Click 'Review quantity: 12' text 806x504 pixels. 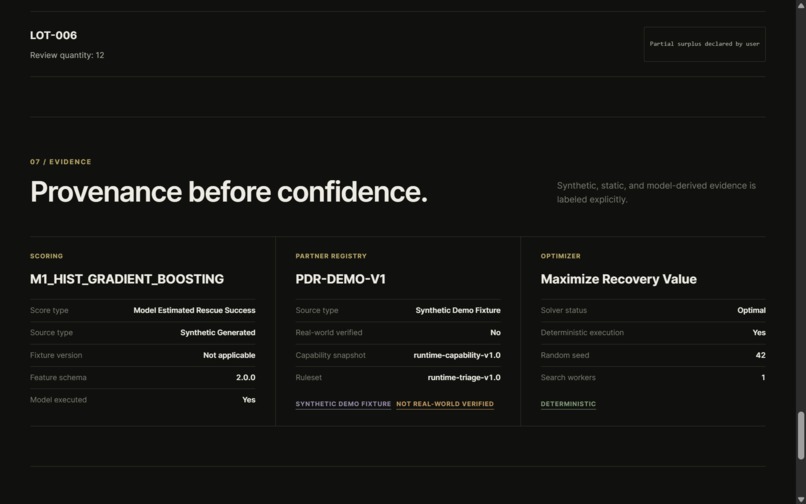pos(67,55)
